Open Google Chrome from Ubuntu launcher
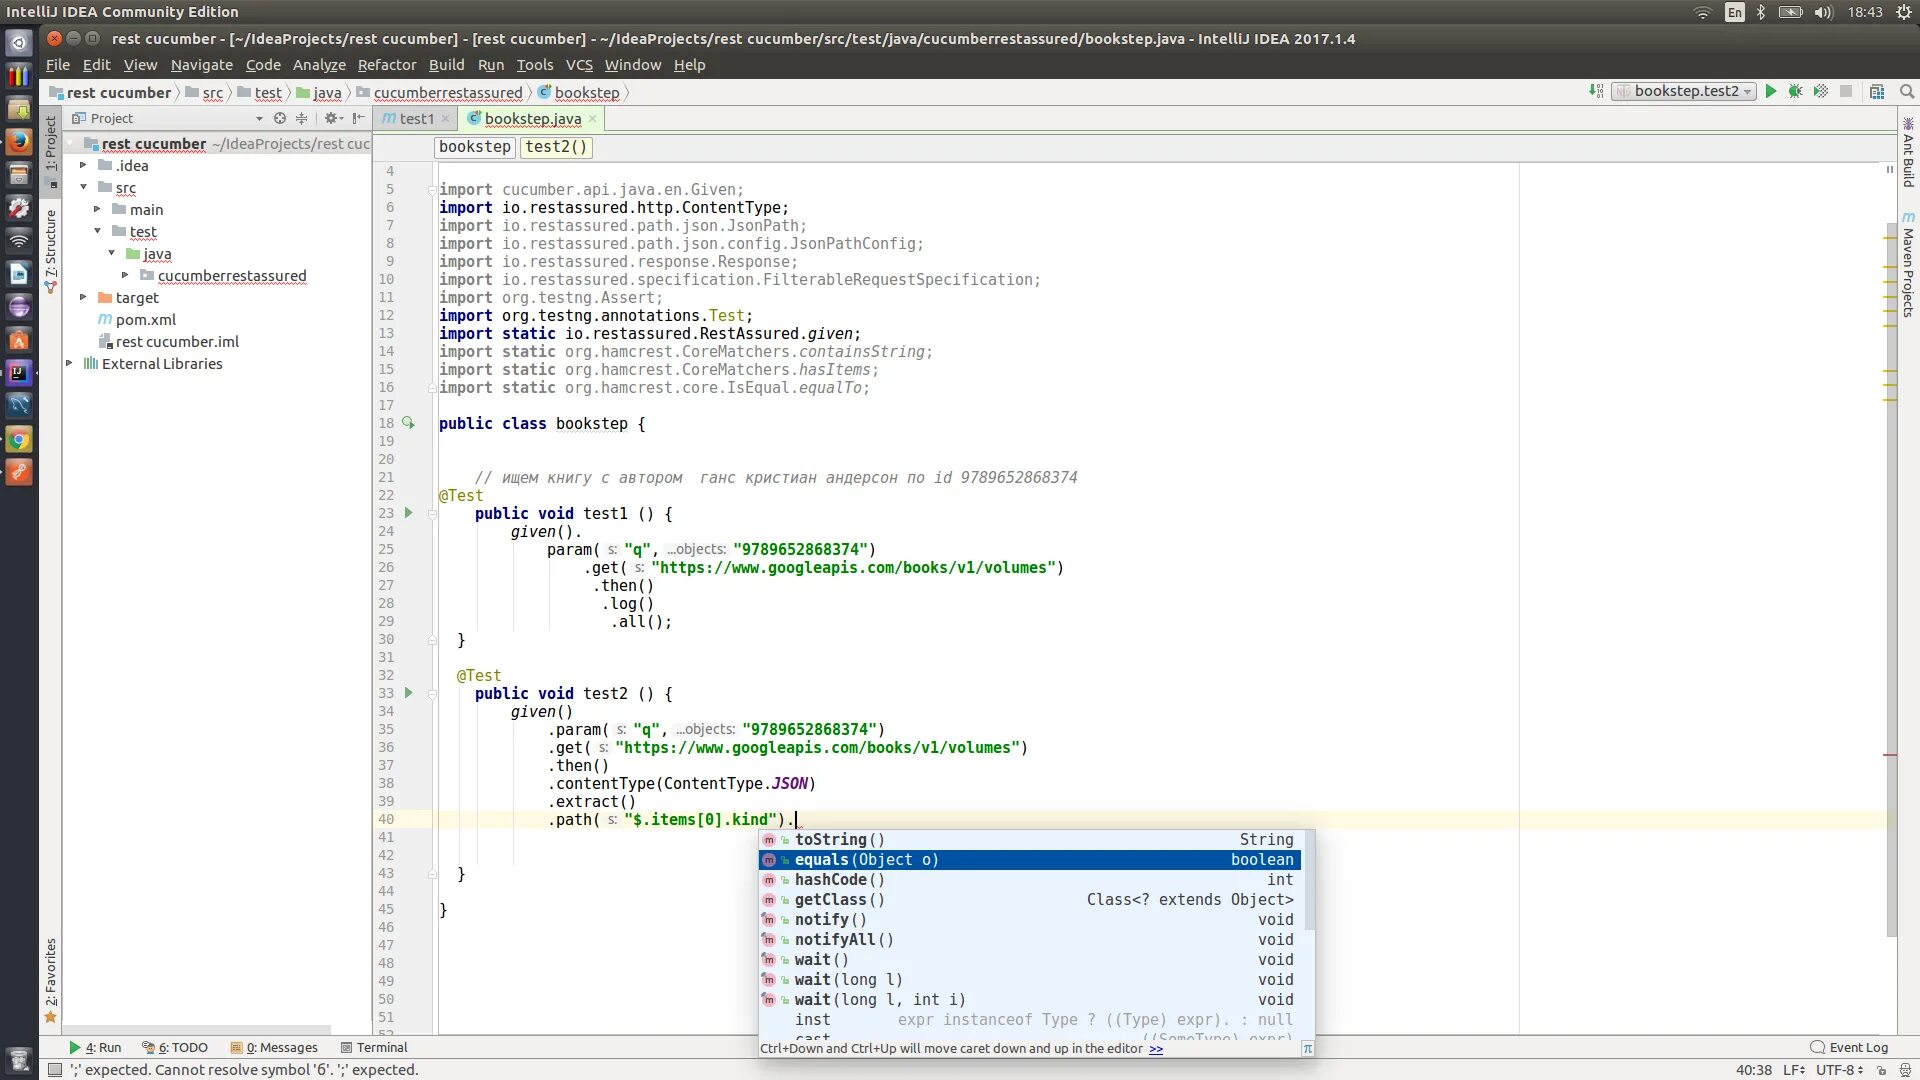Image resolution: width=1920 pixels, height=1080 pixels. 19,440
